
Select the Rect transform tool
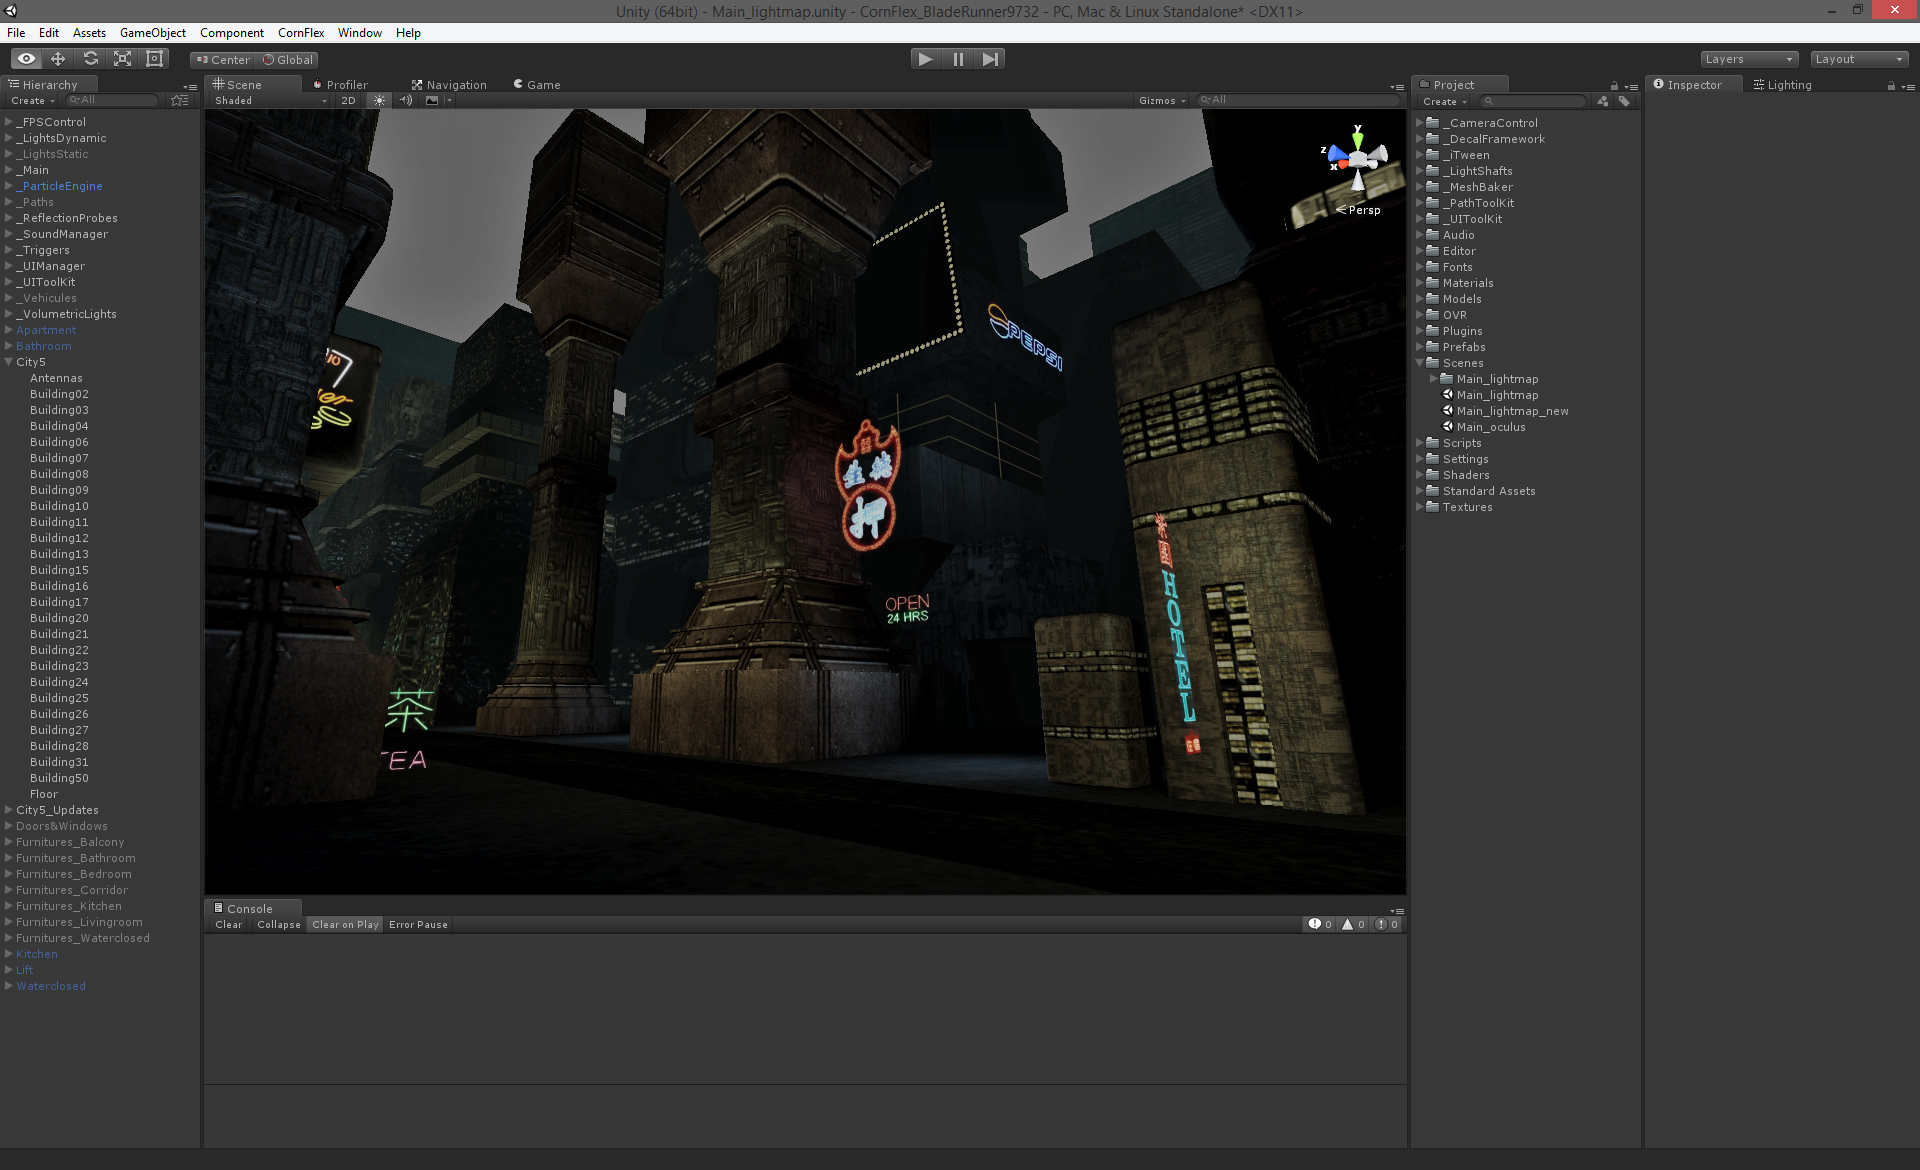tap(154, 59)
